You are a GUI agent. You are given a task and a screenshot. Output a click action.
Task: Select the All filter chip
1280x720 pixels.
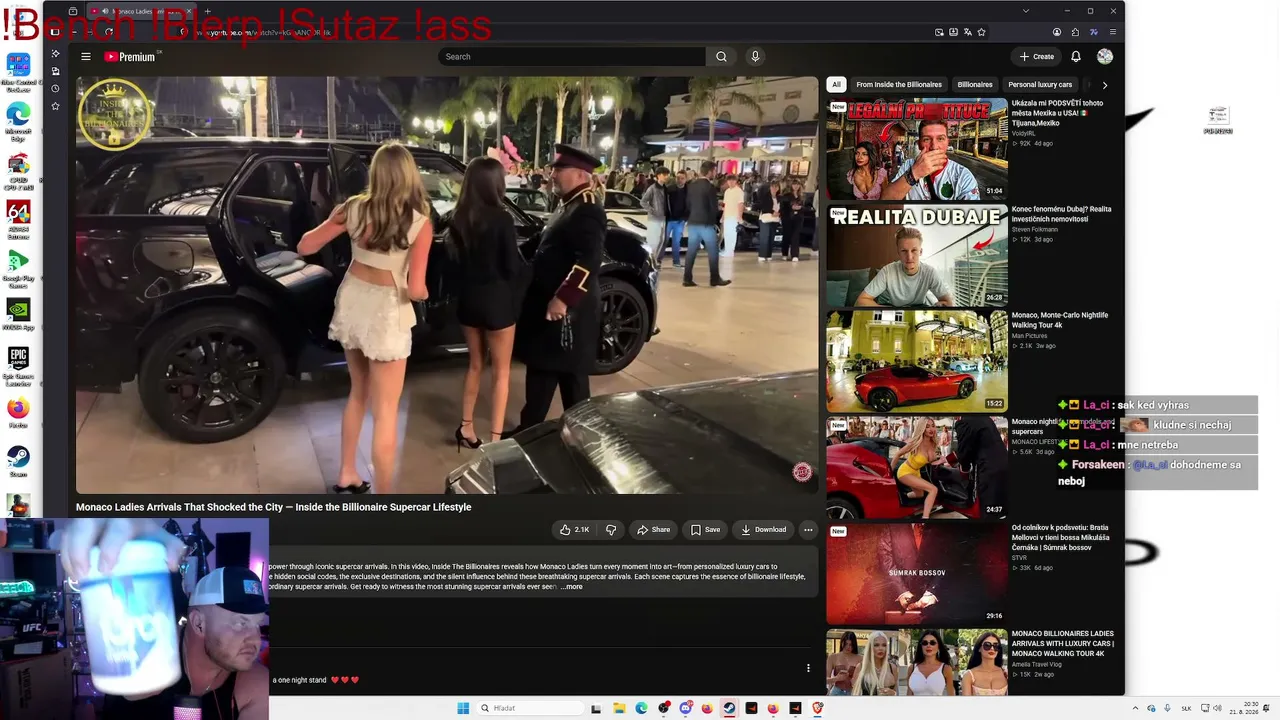click(x=836, y=85)
